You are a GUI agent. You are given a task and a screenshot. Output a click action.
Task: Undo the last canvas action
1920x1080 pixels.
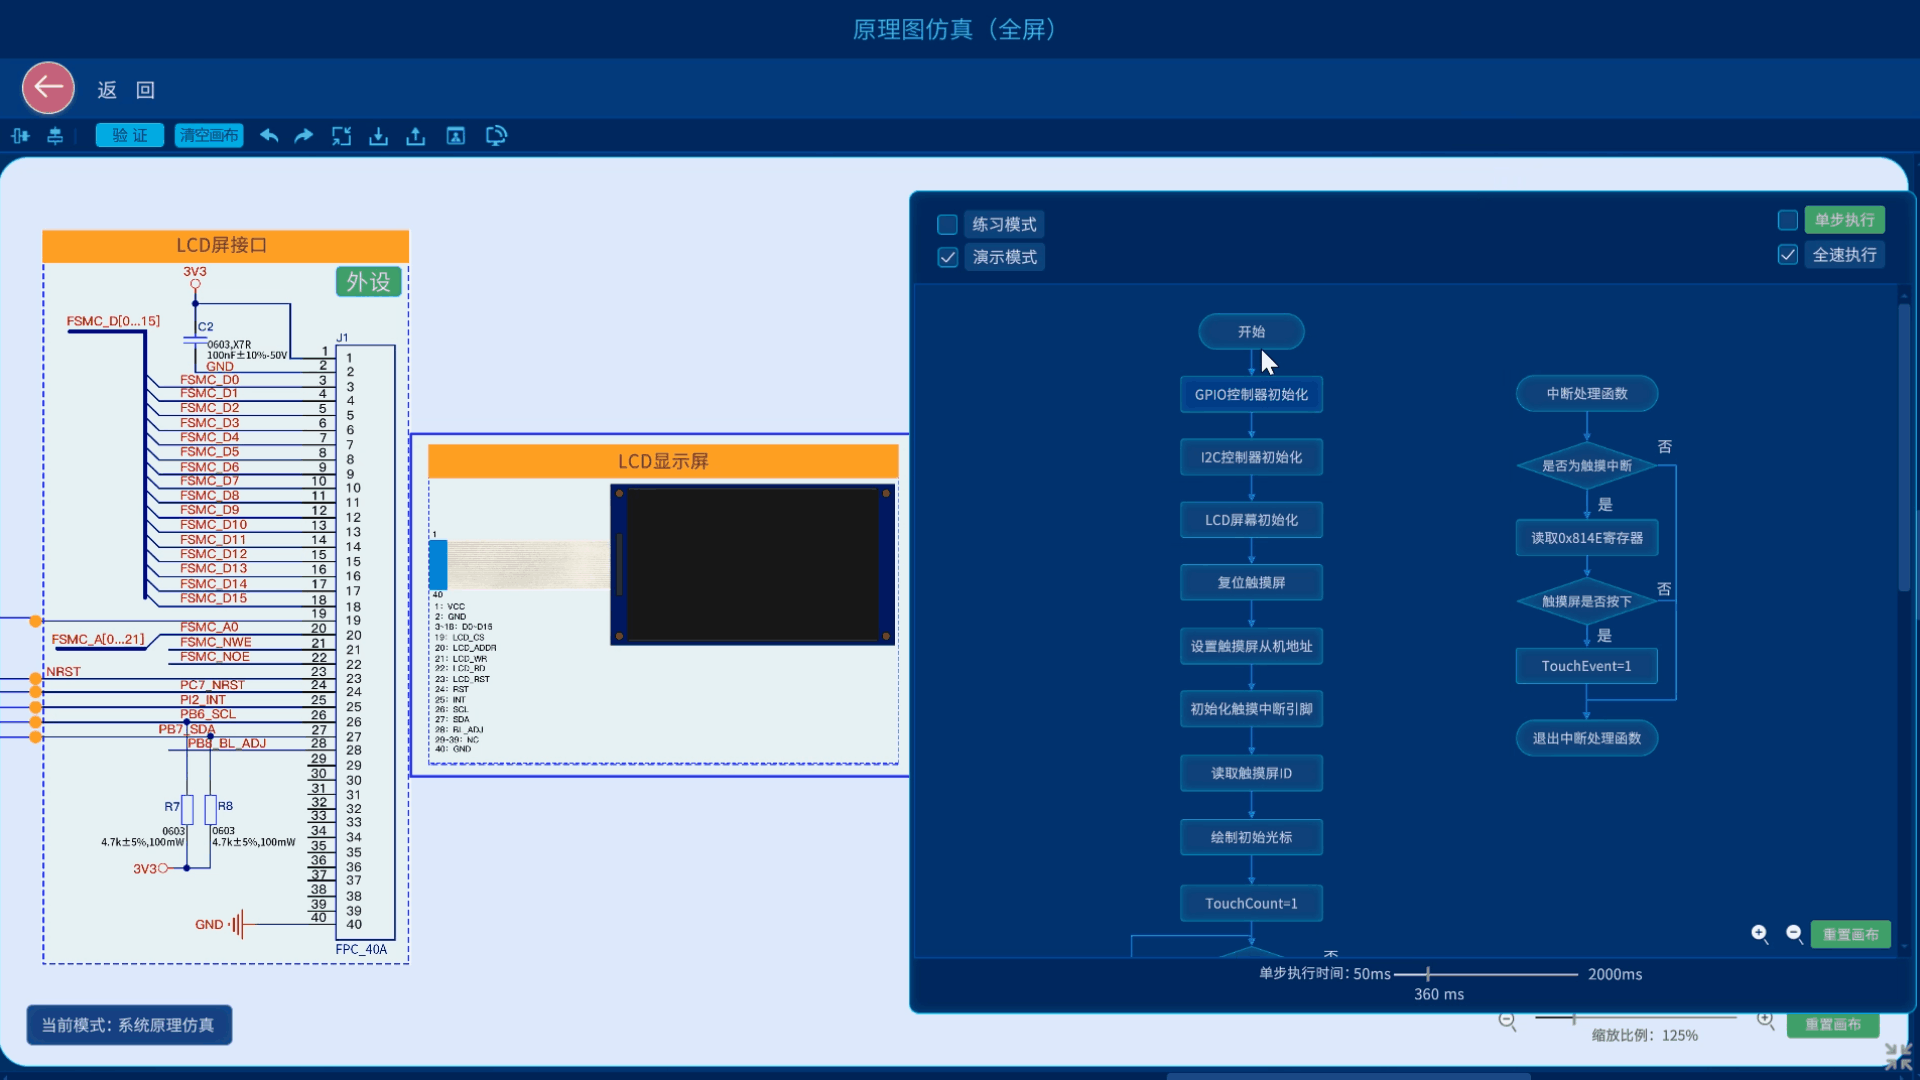[x=268, y=136]
